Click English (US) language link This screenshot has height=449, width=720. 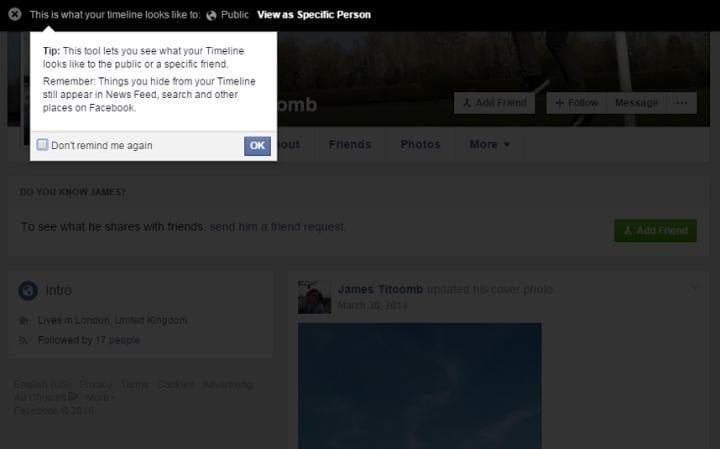[43, 384]
